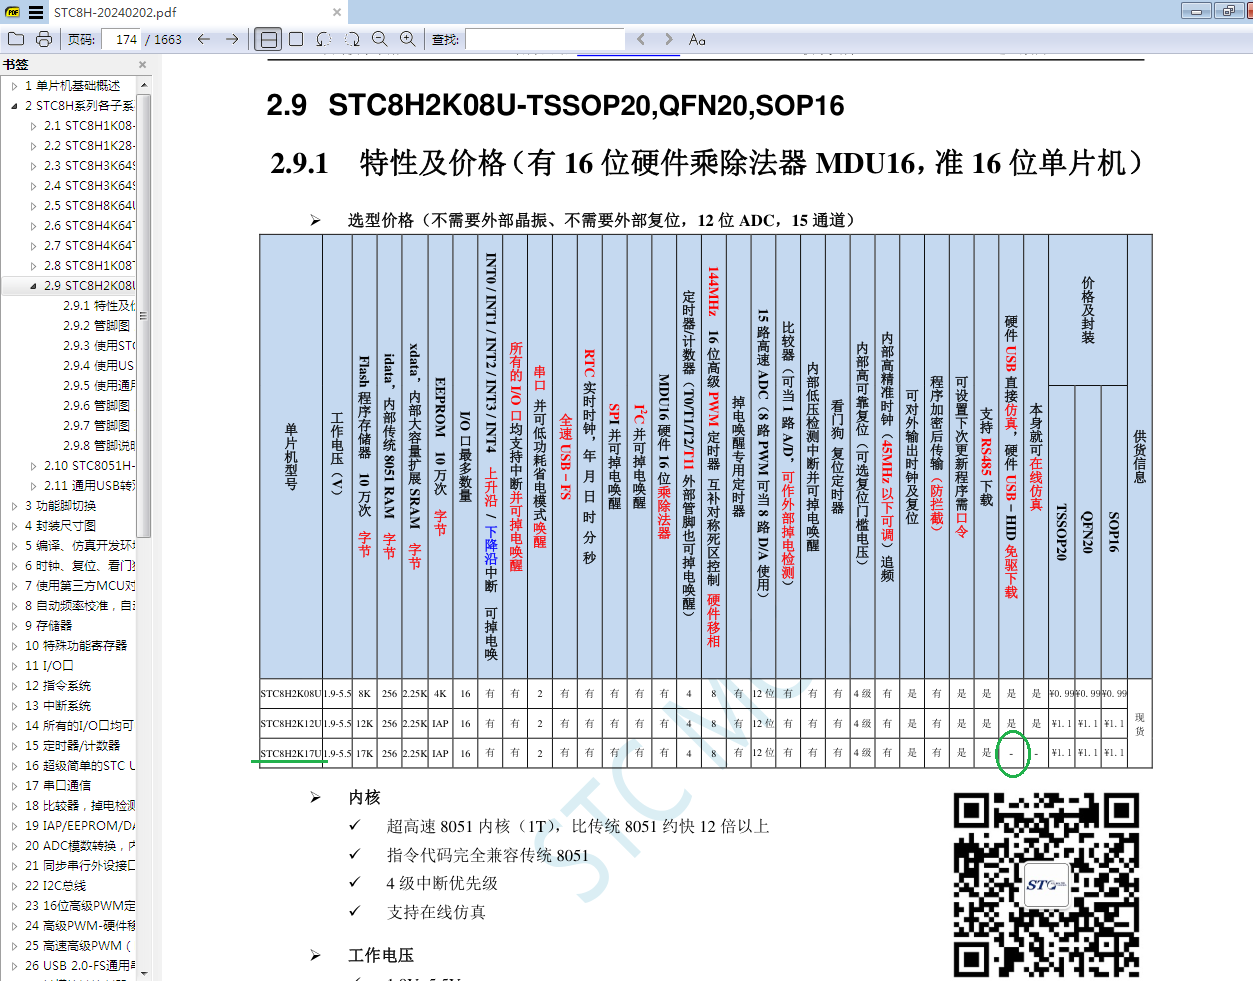The width and height of the screenshot is (1253, 981).
Task: Expand section 2.1 STC8H1K08 arrow
Action: [33, 126]
